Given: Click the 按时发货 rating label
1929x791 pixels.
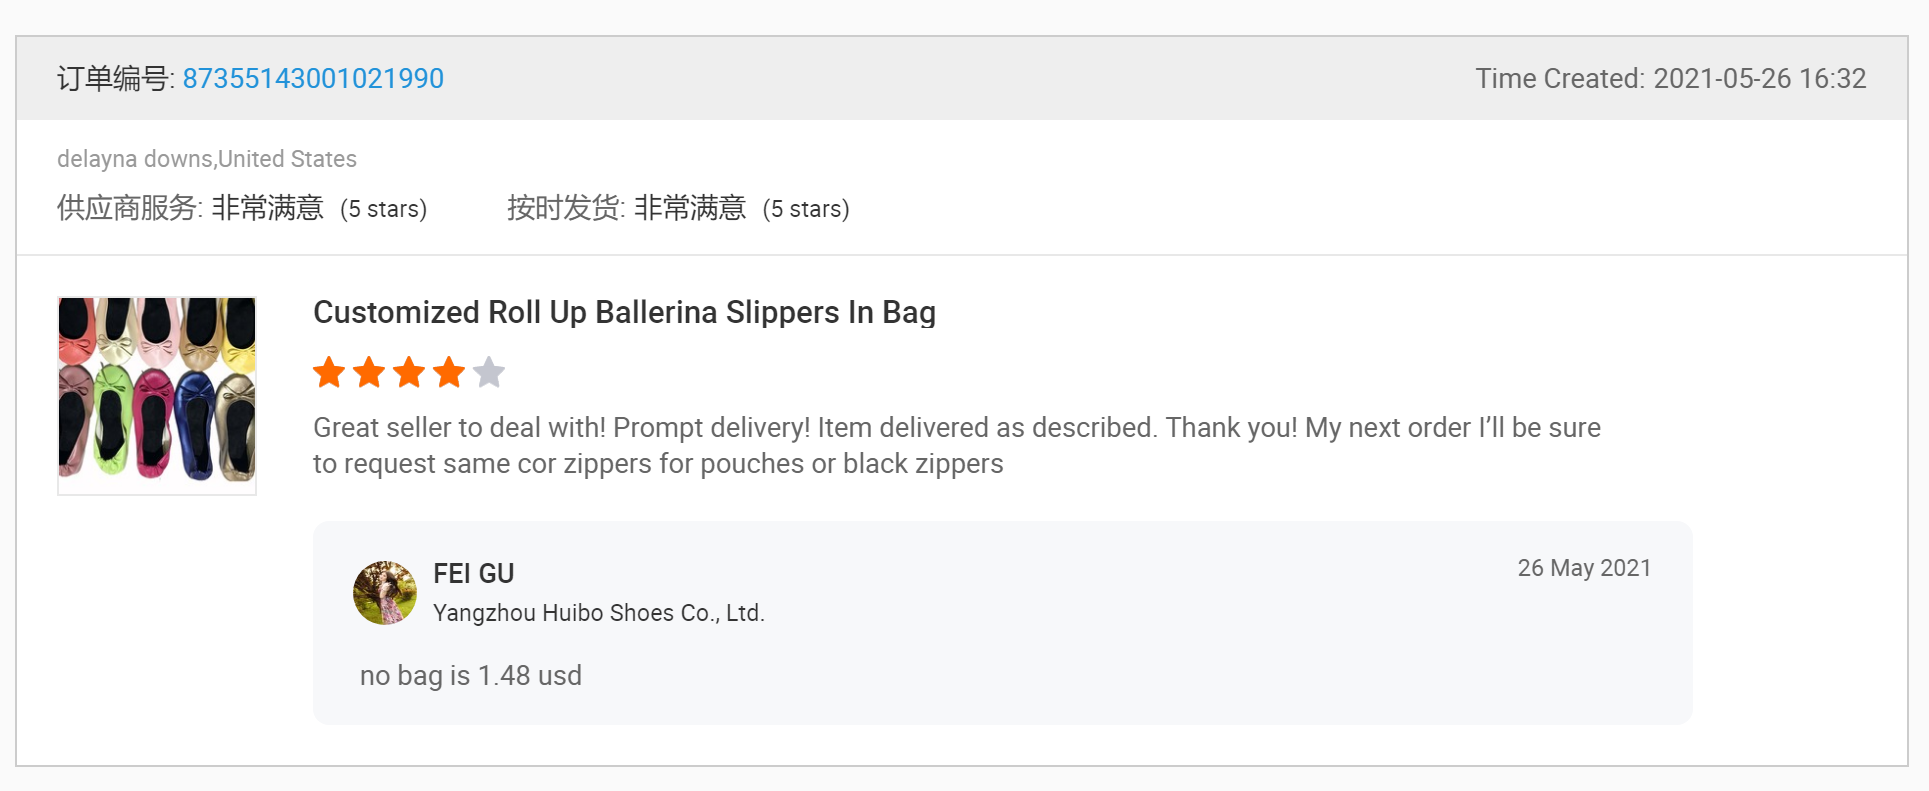Looking at the screenshot, I should point(565,208).
